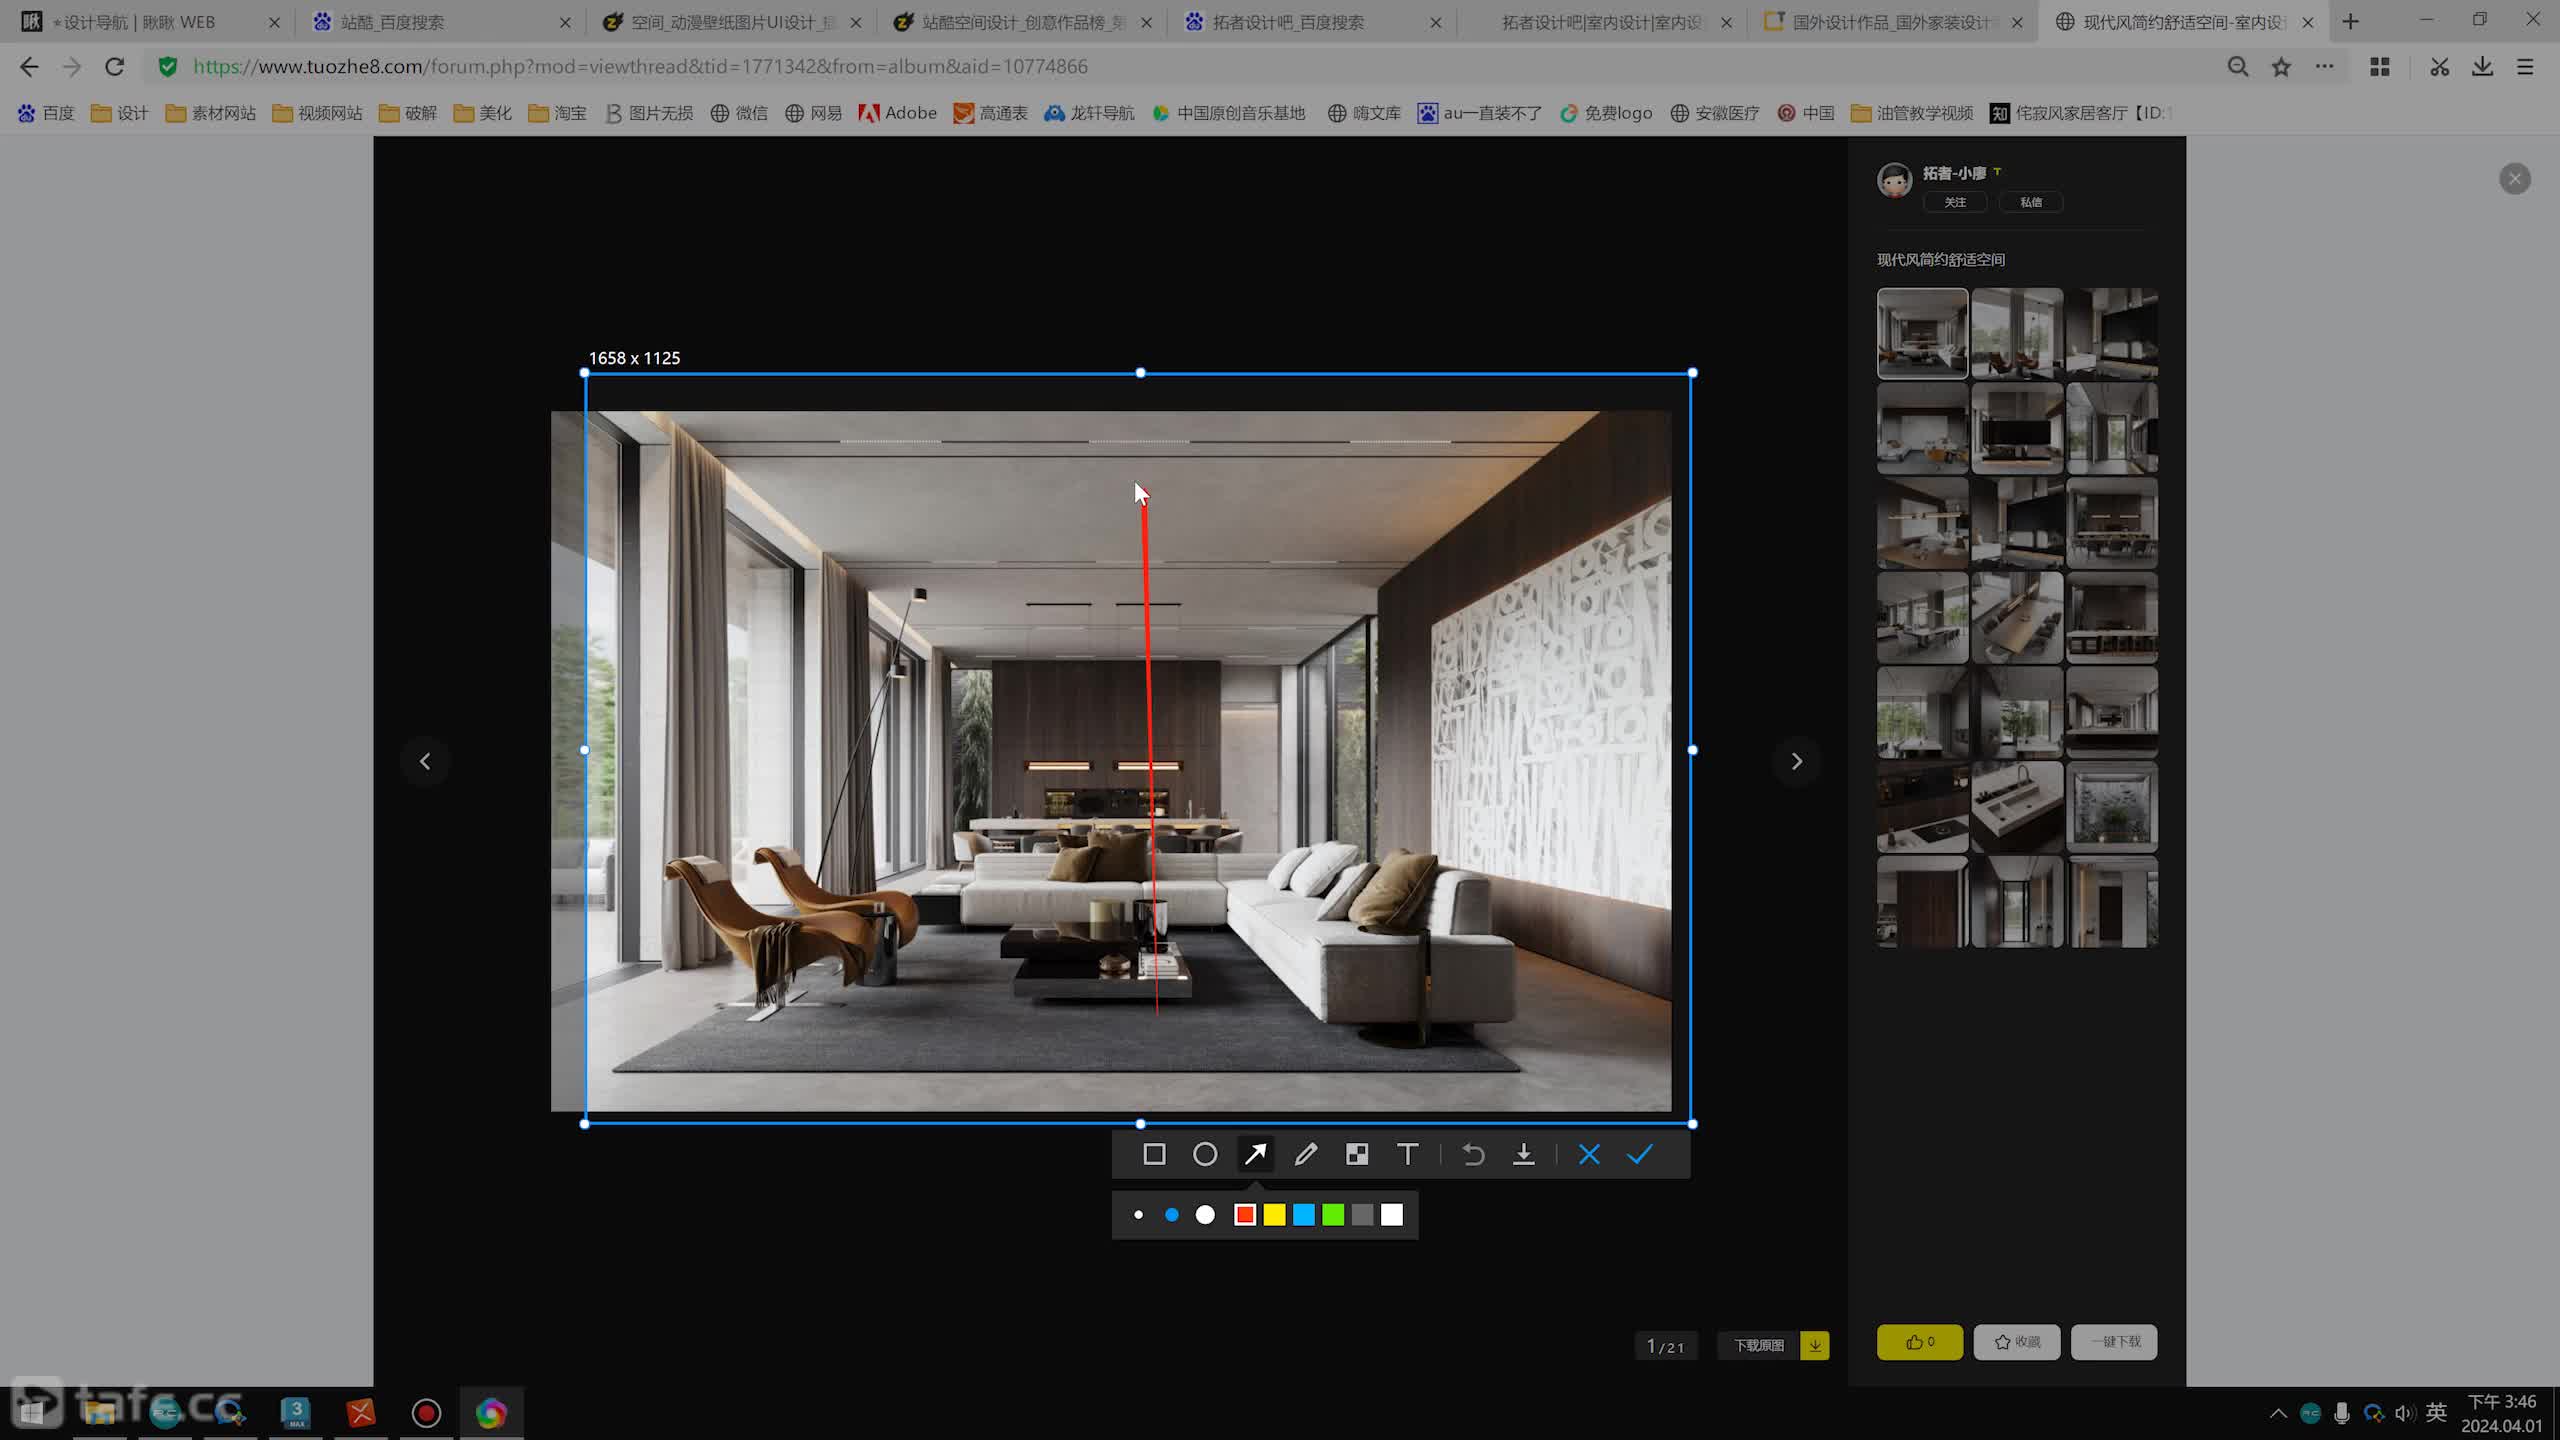Click the 一键下载 button
Image resolution: width=2560 pixels, height=1440 pixels.
click(x=2114, y=1342)
